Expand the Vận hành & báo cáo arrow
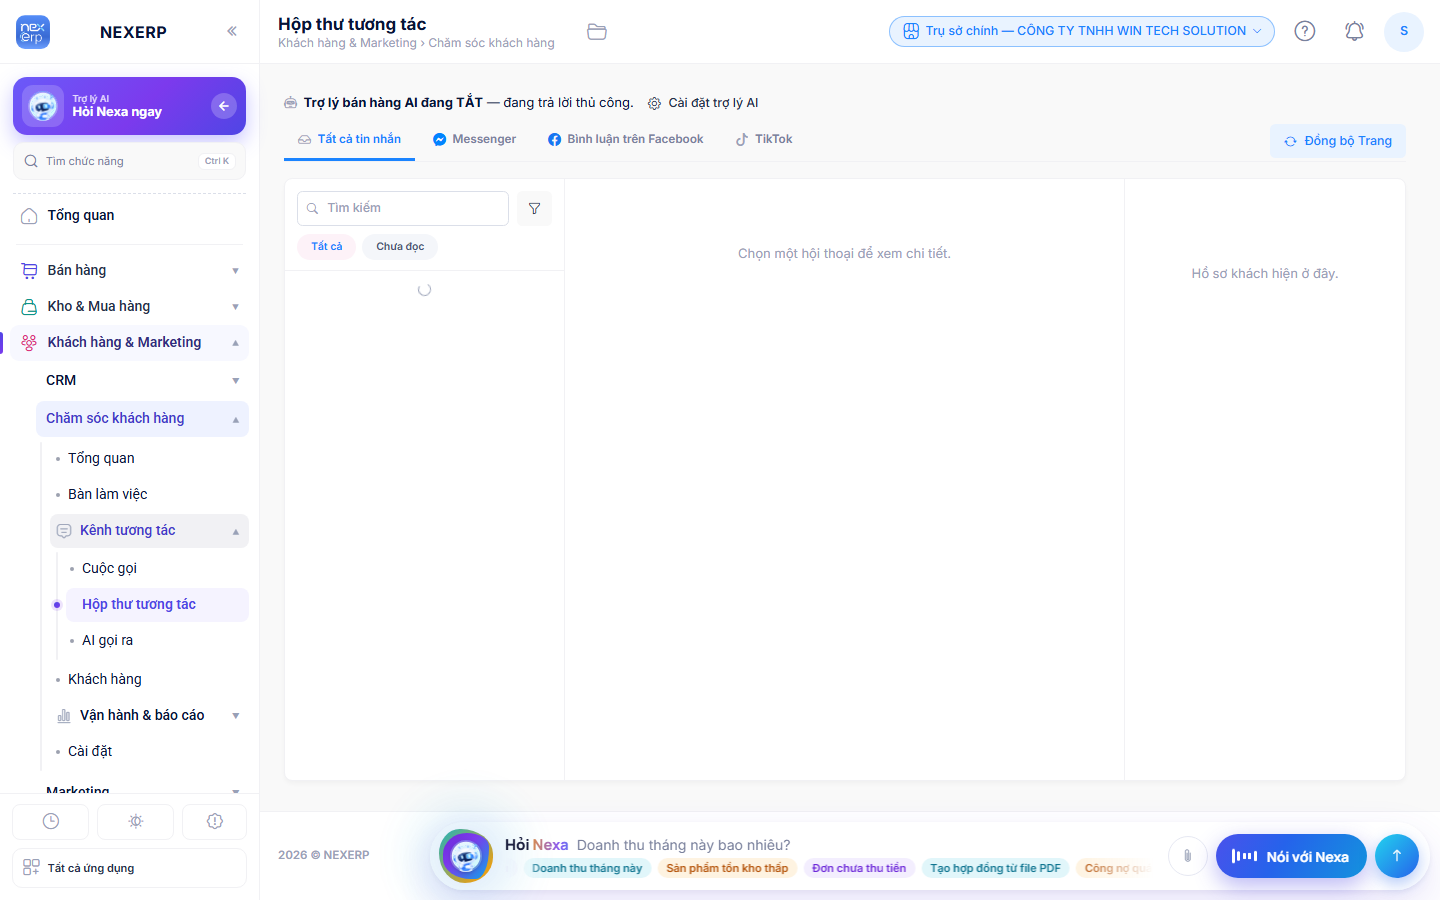Screen dimensions: 1440x900 click(x=236, y=716)
